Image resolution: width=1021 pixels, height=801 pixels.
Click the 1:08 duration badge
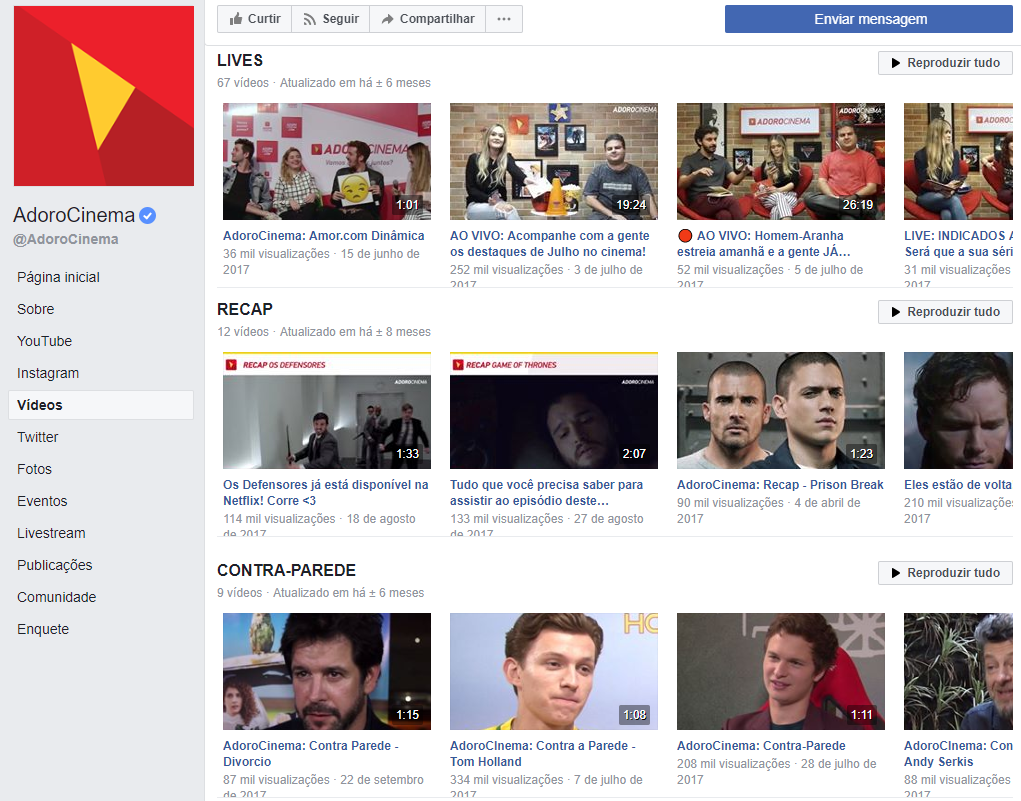(x=634, y=714)
